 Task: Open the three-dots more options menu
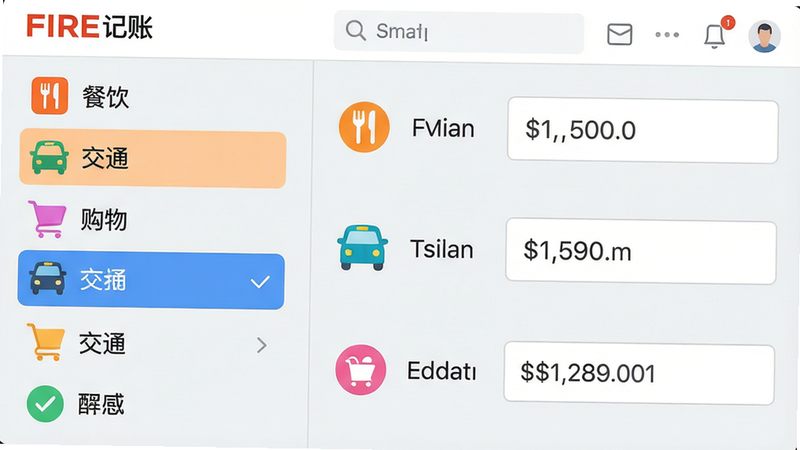click(667, 35)
